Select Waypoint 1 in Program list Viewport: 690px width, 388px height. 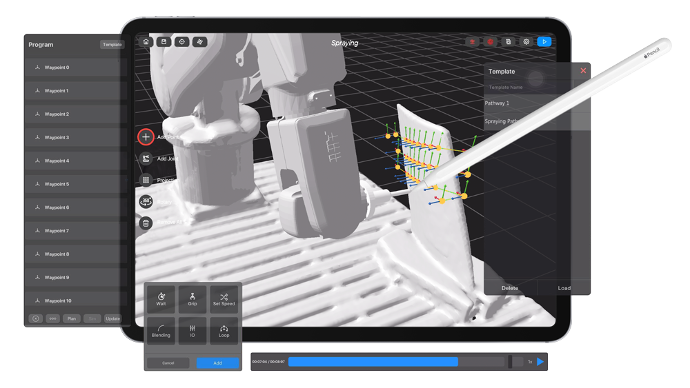click(76, 91)
